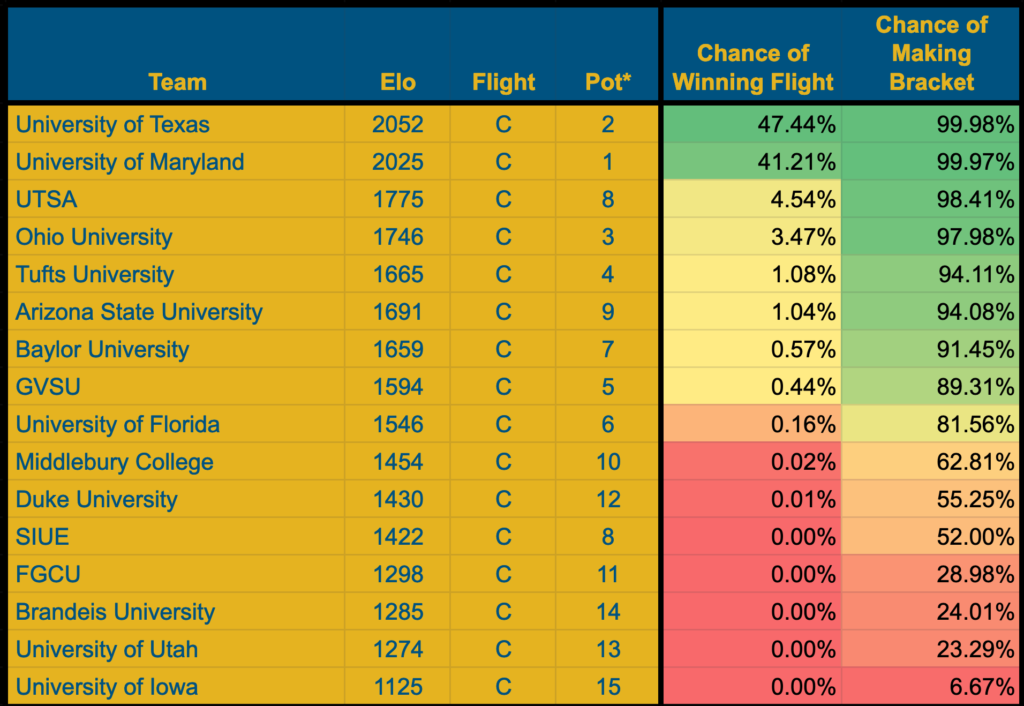Screen dimensions: 1024x706
Task: Select the UTSA team cell
Action: (x=176, y=199)
